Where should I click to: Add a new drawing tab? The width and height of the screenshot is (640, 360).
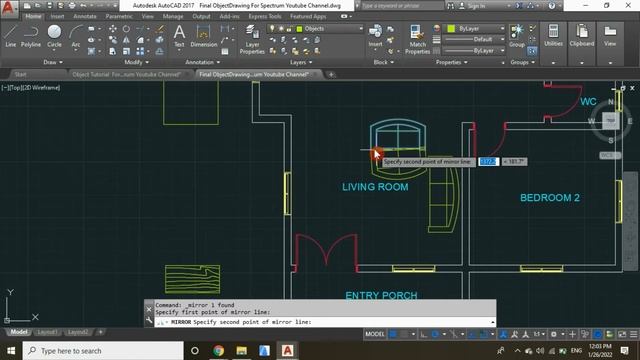[x=331, y=74]
